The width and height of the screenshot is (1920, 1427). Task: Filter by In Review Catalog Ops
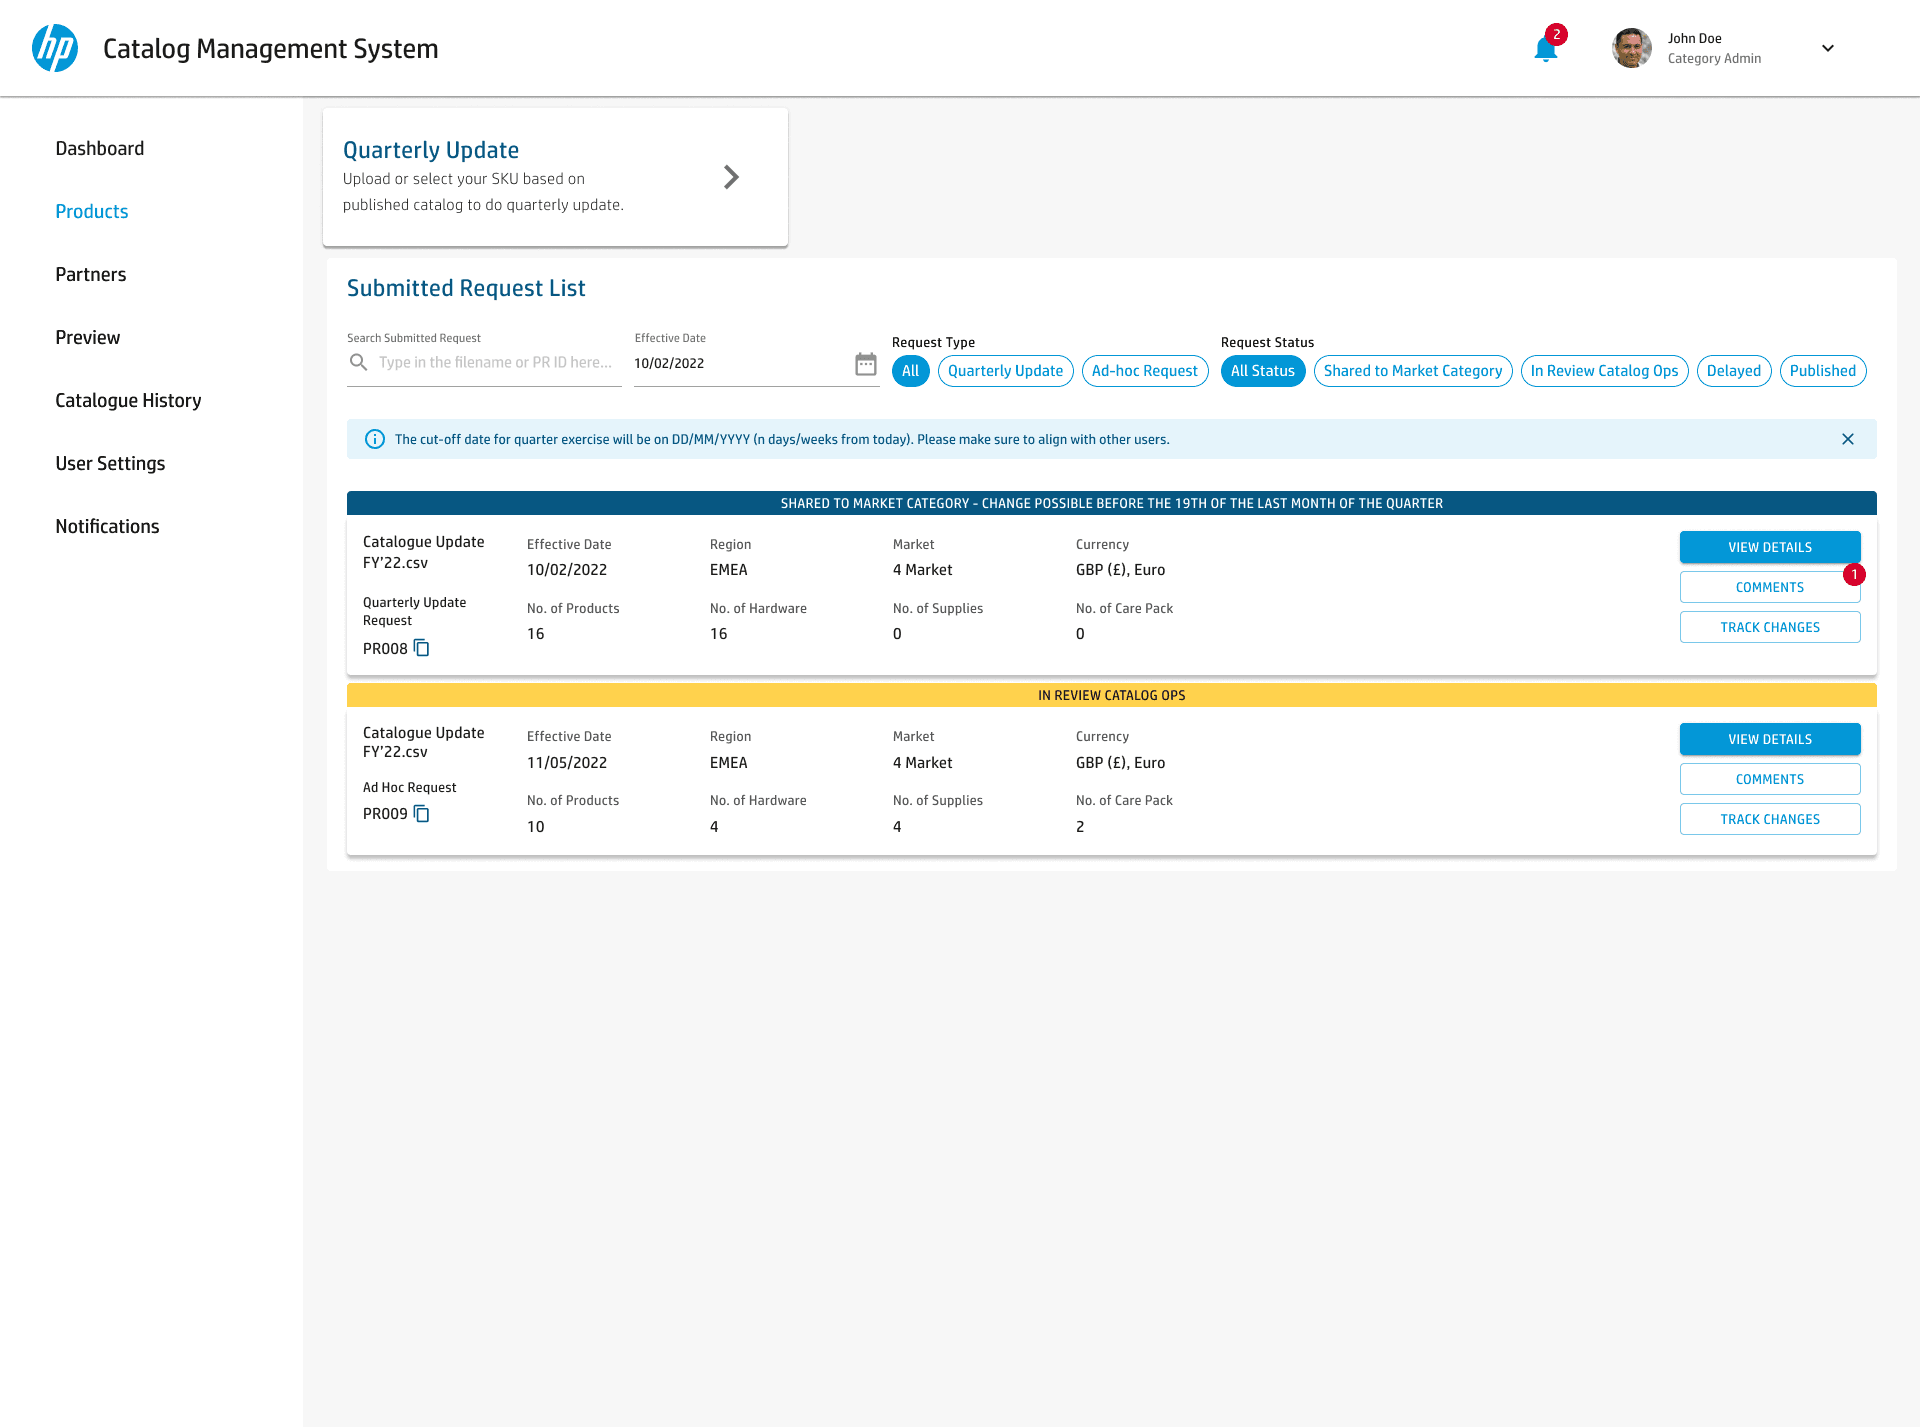[1605, 371]
